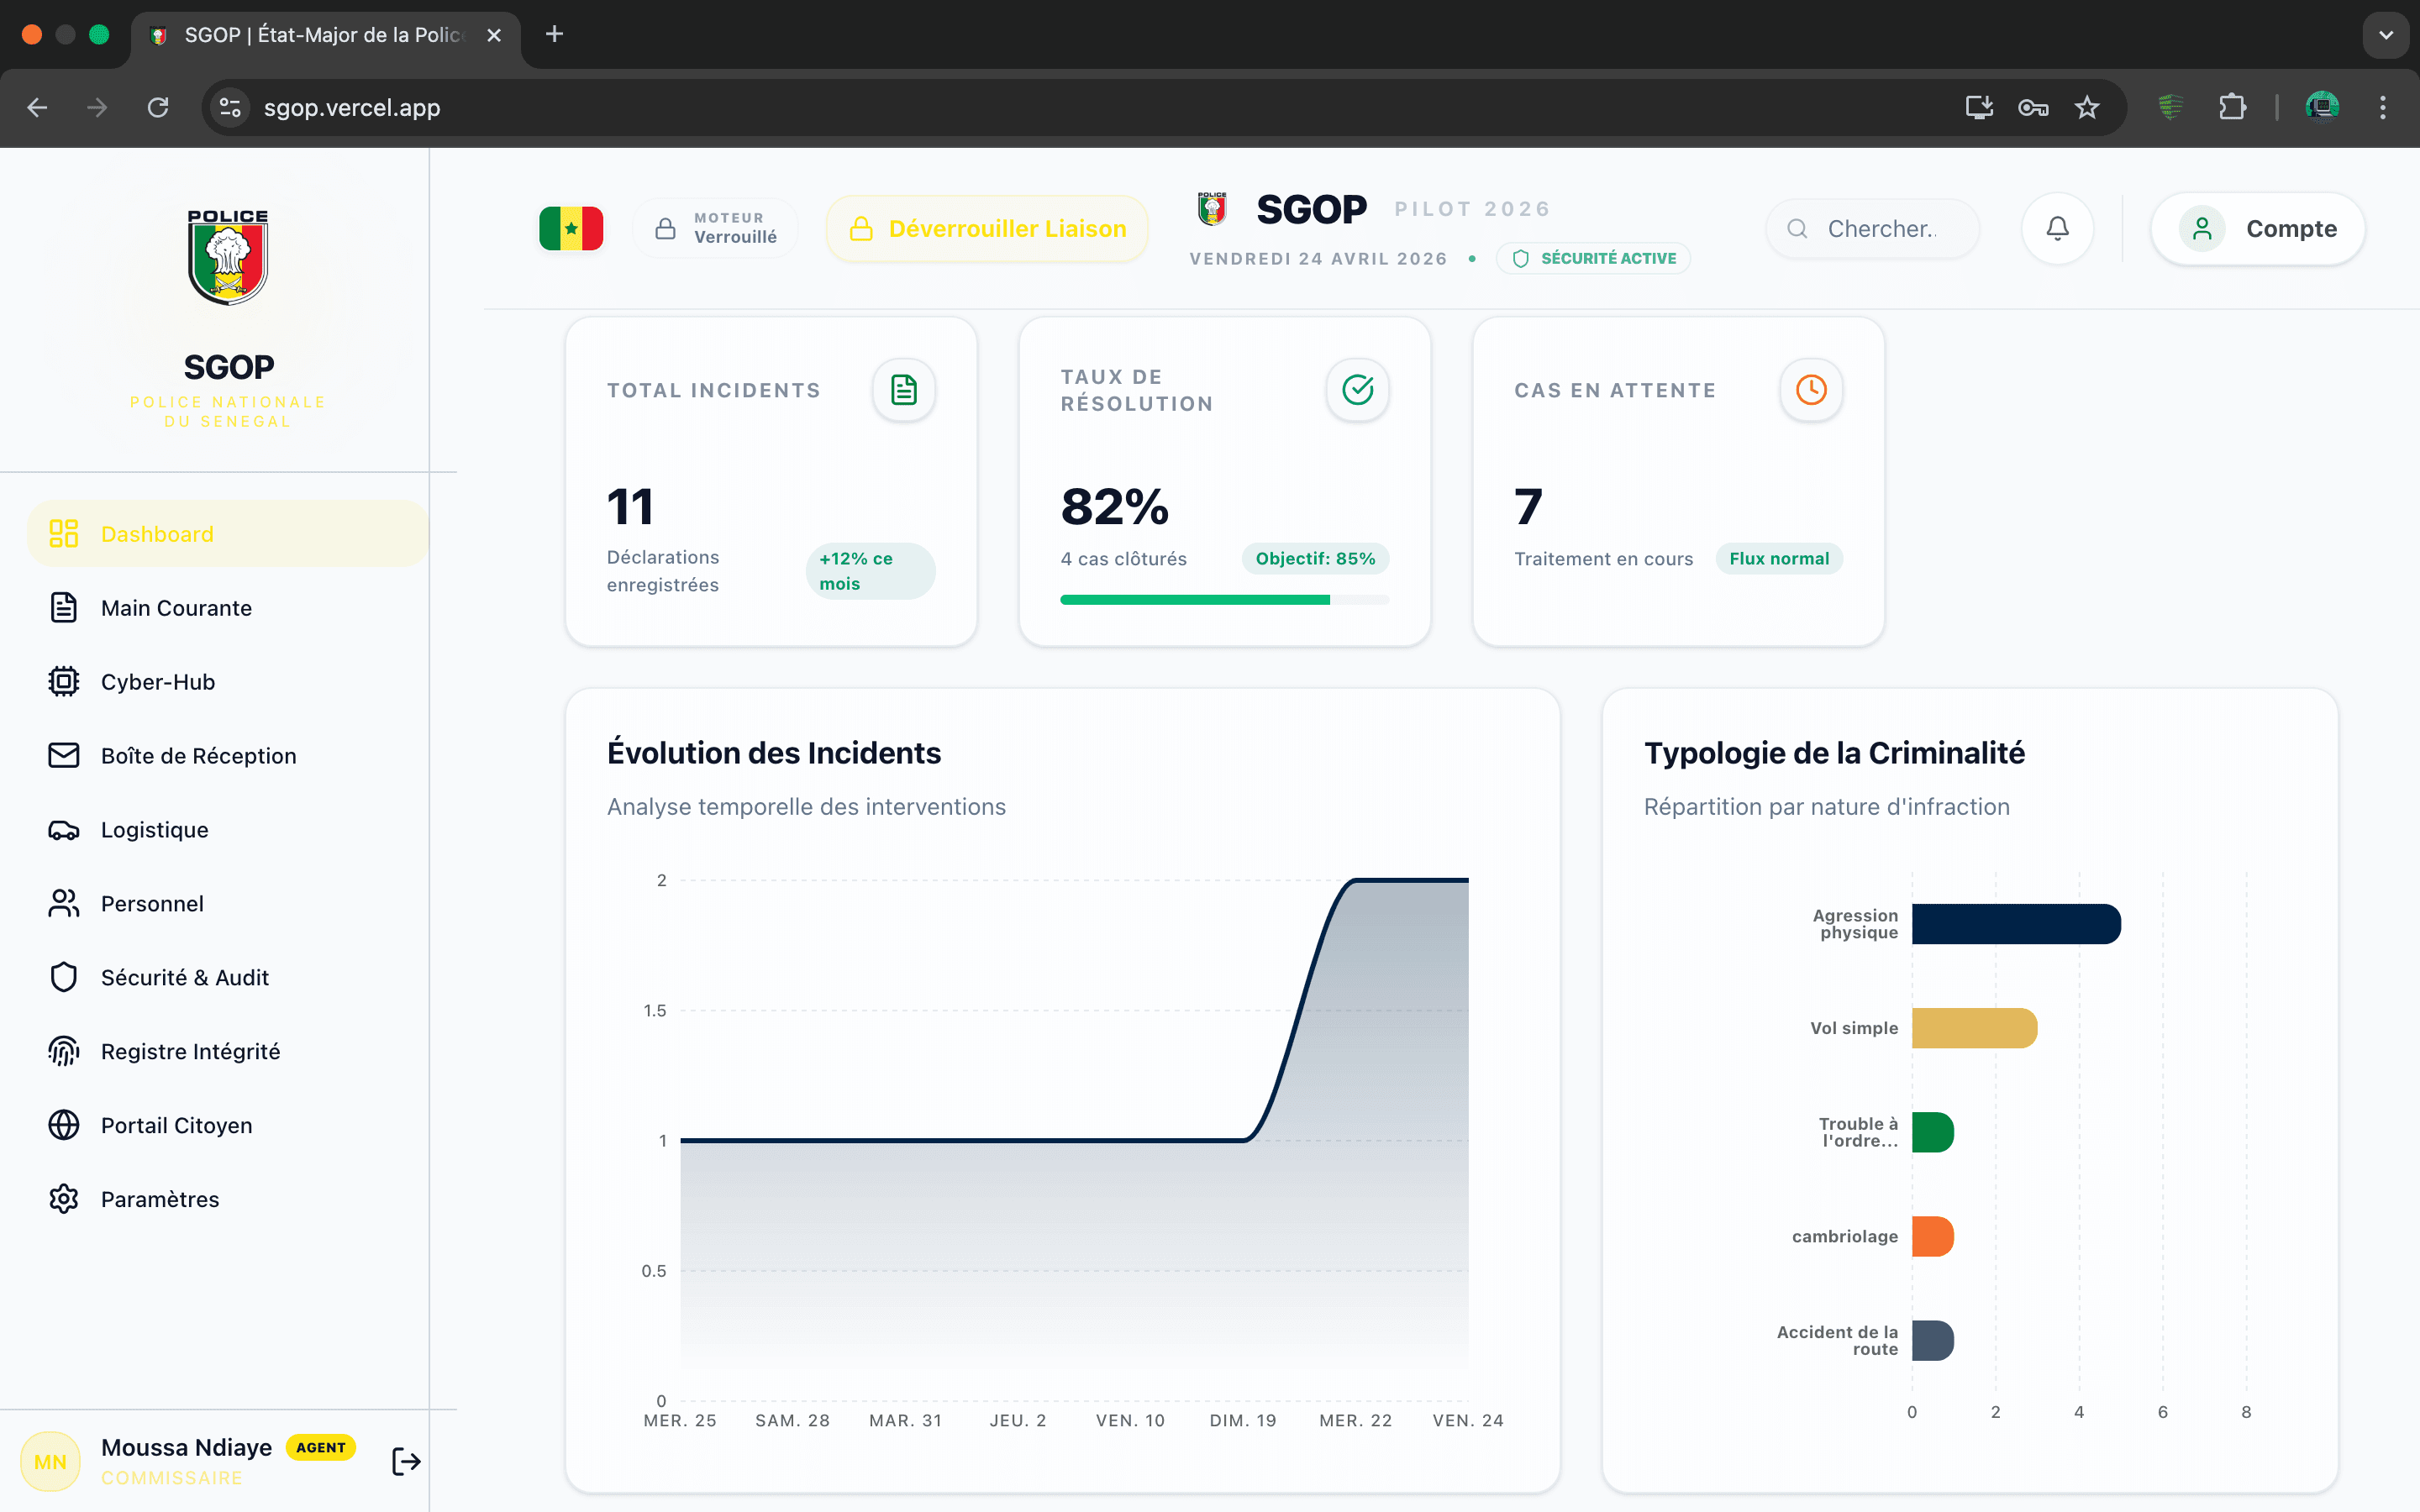Open a new browser tab with plus
Screen dimensions: 2420x1512
554,35
